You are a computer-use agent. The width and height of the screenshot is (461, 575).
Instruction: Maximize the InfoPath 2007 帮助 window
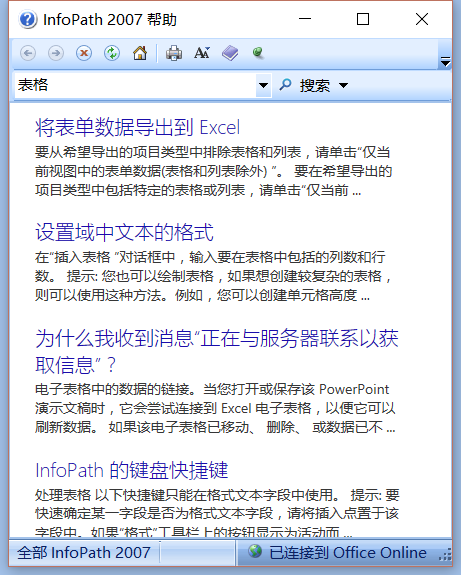point(363,19)
